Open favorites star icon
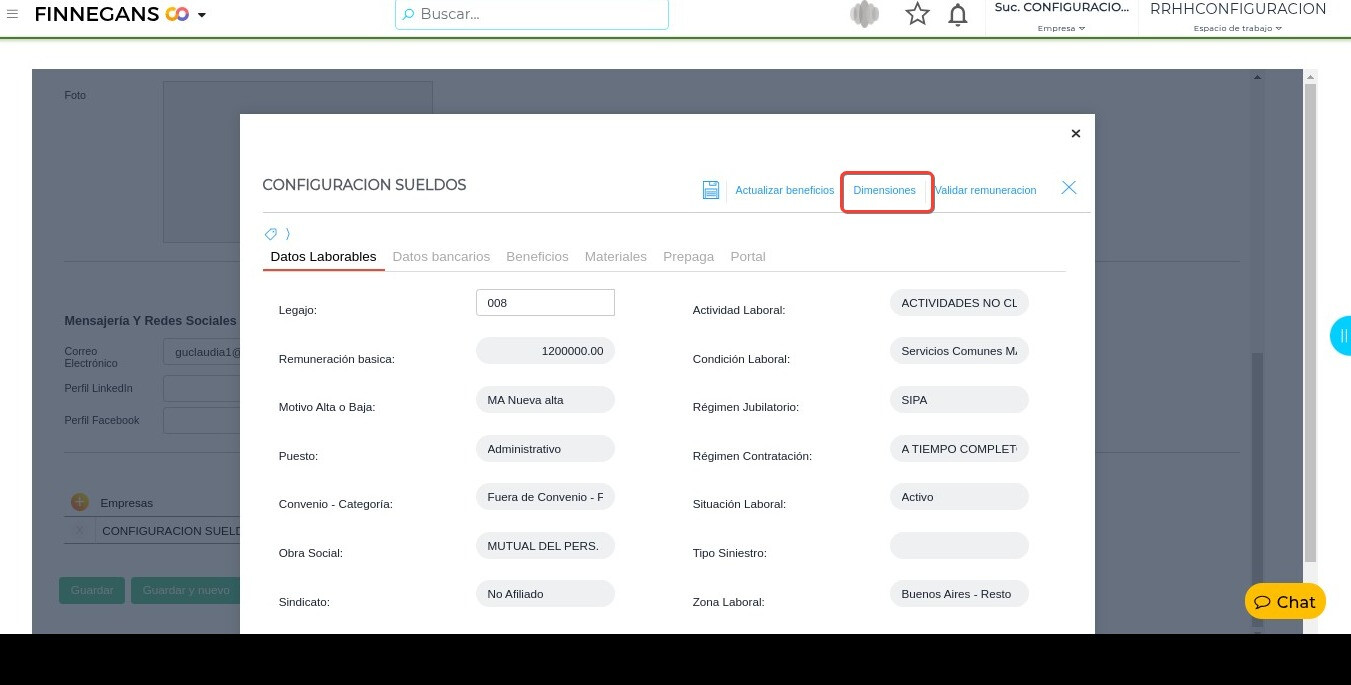 click(x=917, y=14)
